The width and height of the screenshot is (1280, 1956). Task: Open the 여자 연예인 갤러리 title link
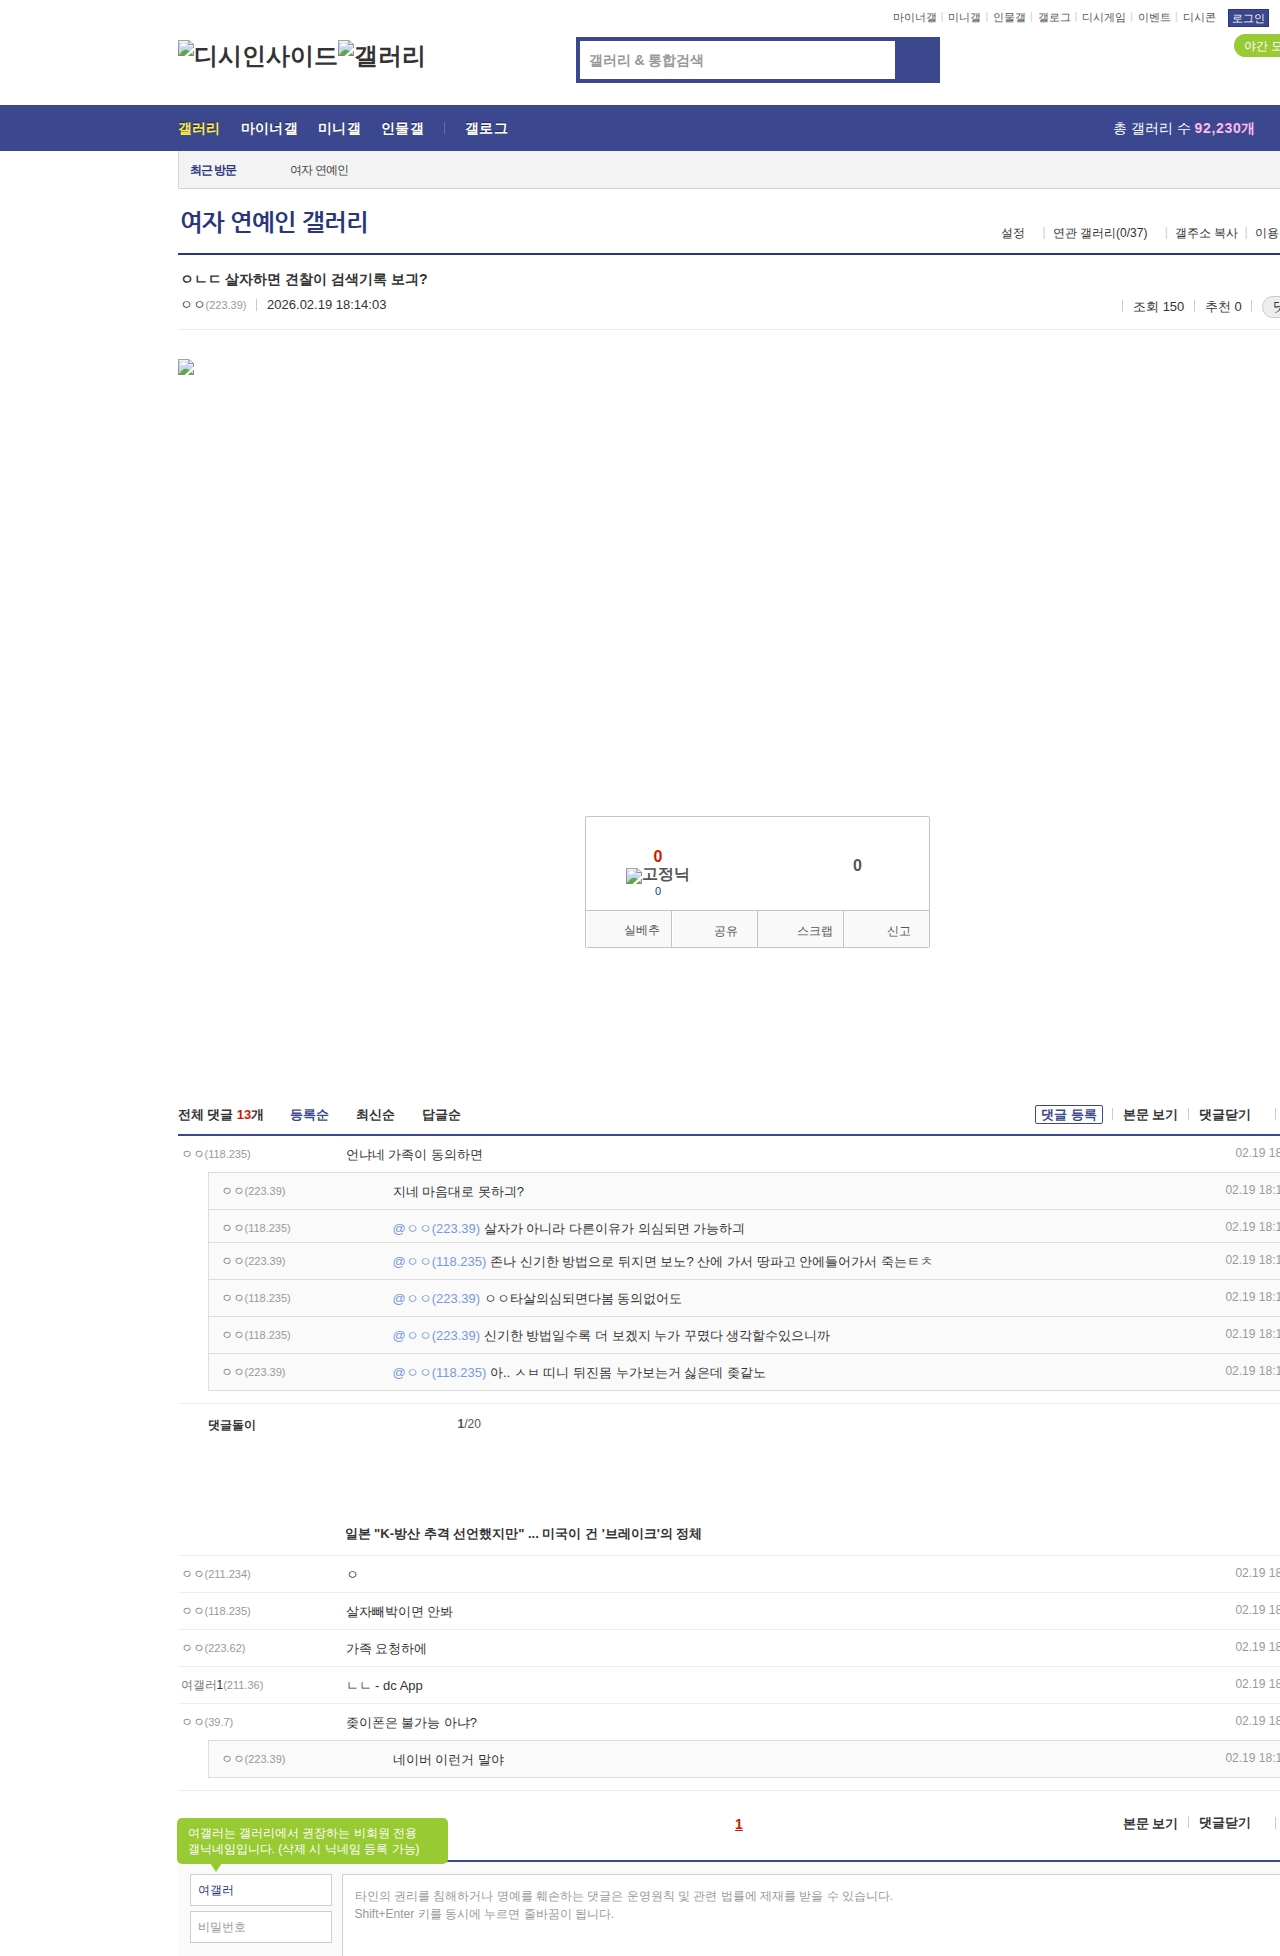click(x=274, y=222)
